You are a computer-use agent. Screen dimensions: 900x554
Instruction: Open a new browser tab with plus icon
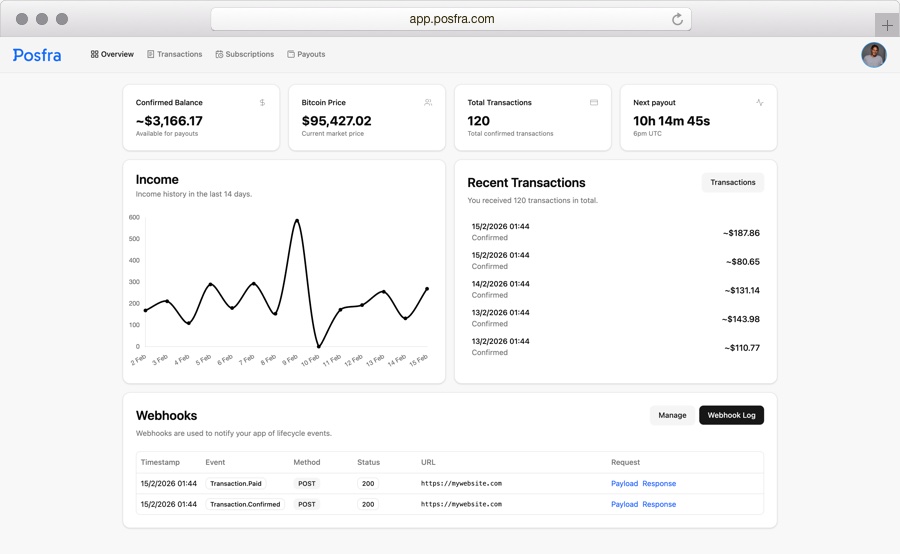tap(887, 25)
